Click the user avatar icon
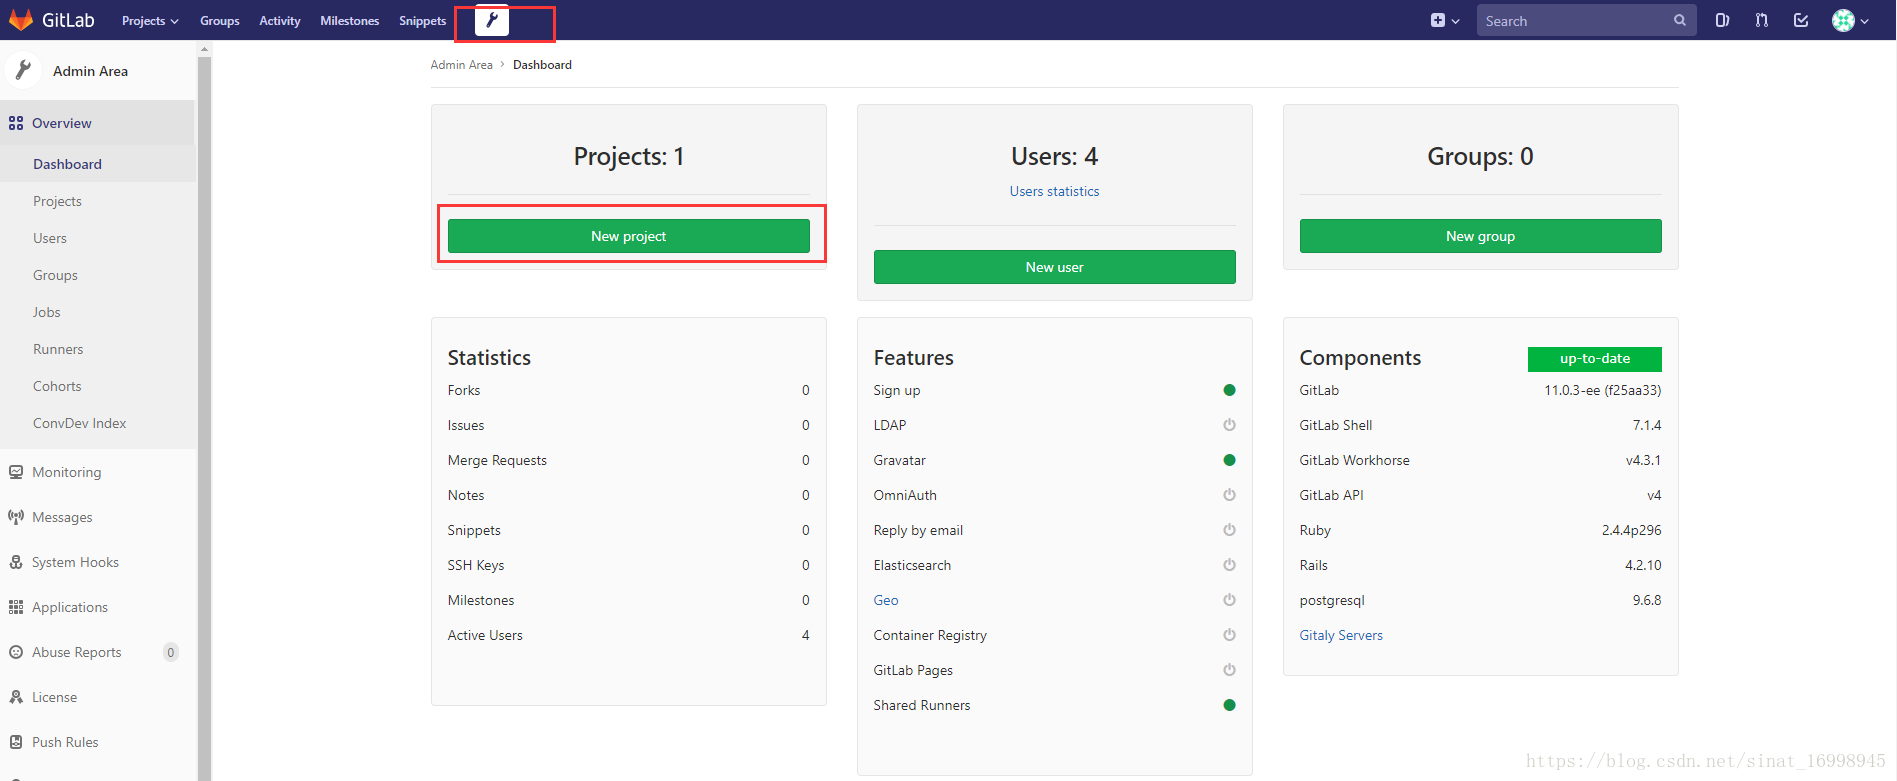The width and height of the screenshot is (1897, 781). pos(1843,20)
